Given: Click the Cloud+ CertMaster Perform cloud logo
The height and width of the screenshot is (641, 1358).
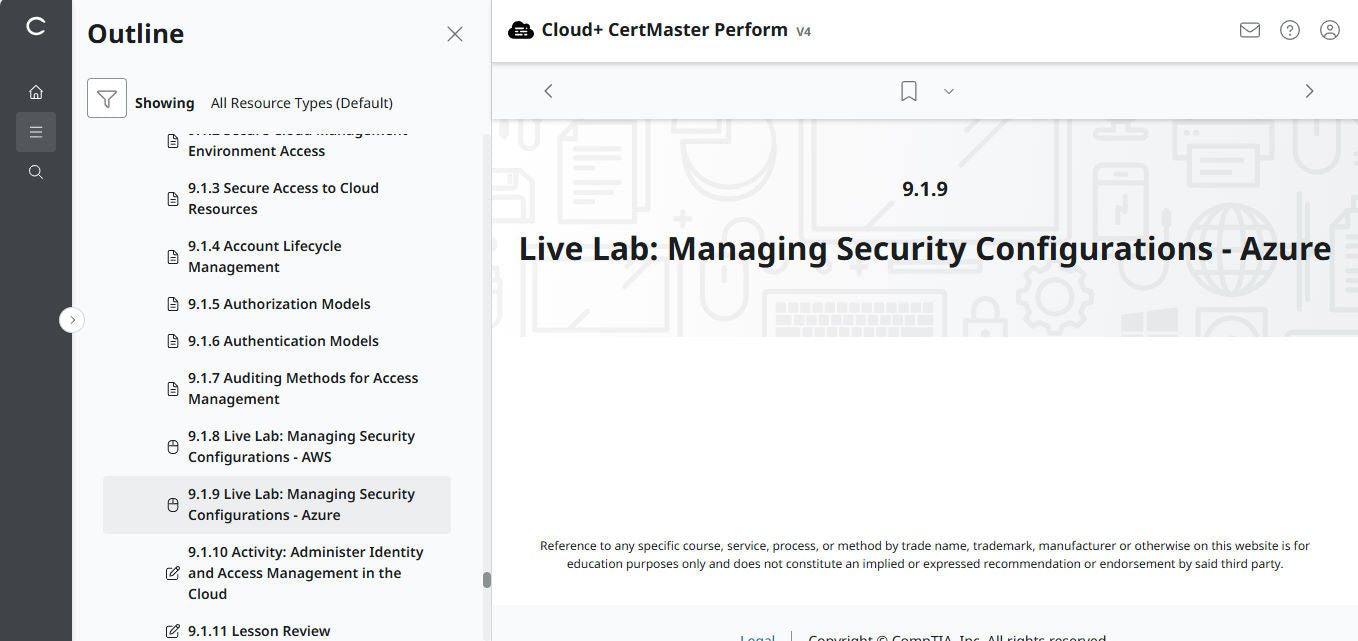Looking at the screenshot, I should (521, 29).
